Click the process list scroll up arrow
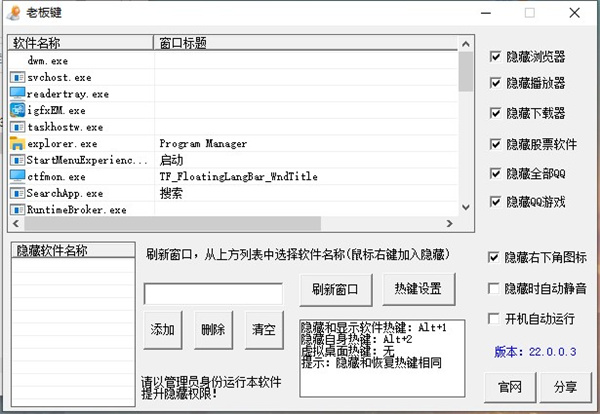 tap(466, 44)
